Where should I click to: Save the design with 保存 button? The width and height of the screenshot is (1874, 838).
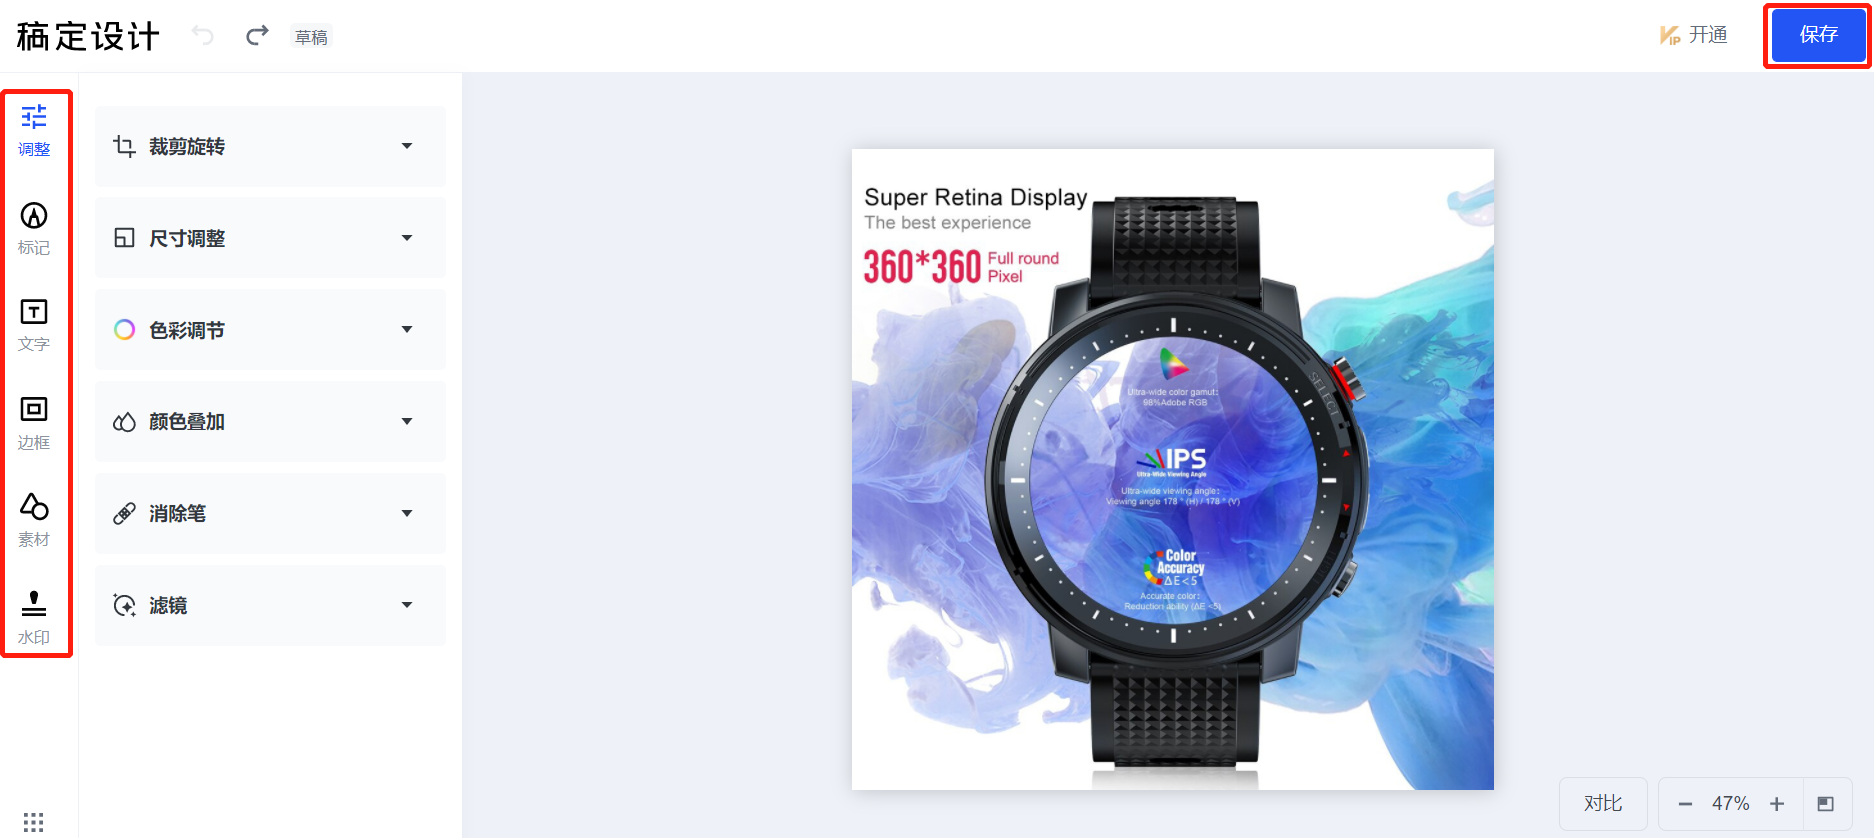tap(1818, 36)
